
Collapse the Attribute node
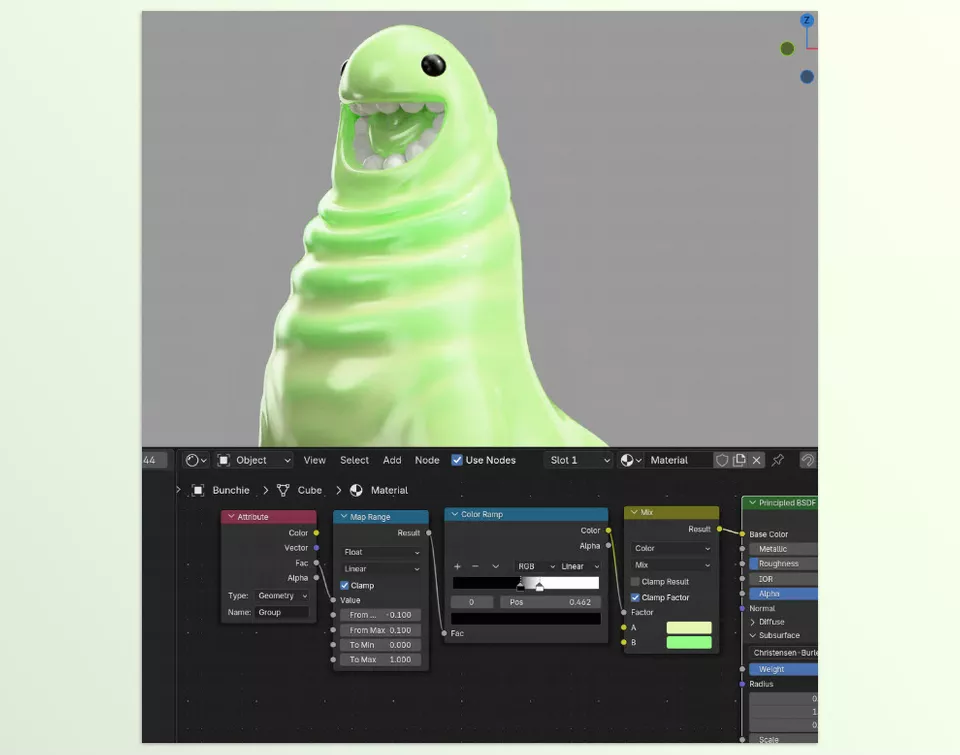[x=231, y=517]
